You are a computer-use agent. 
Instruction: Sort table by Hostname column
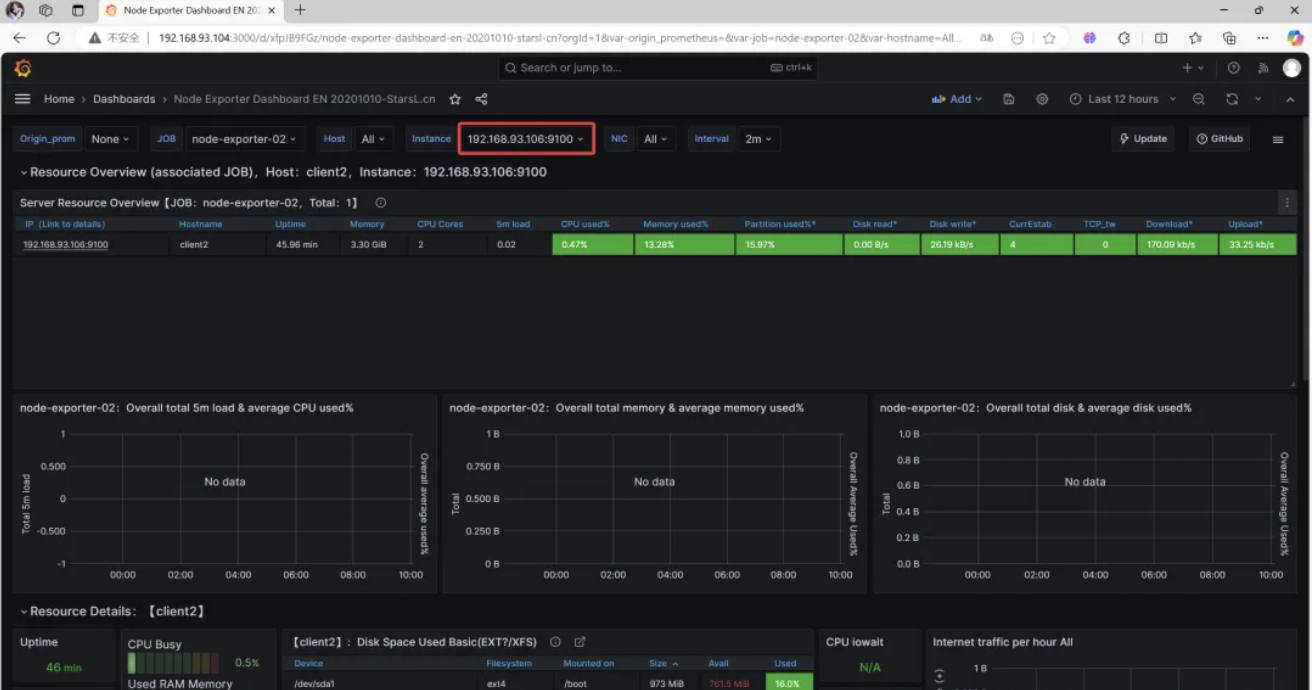[201, 224]
